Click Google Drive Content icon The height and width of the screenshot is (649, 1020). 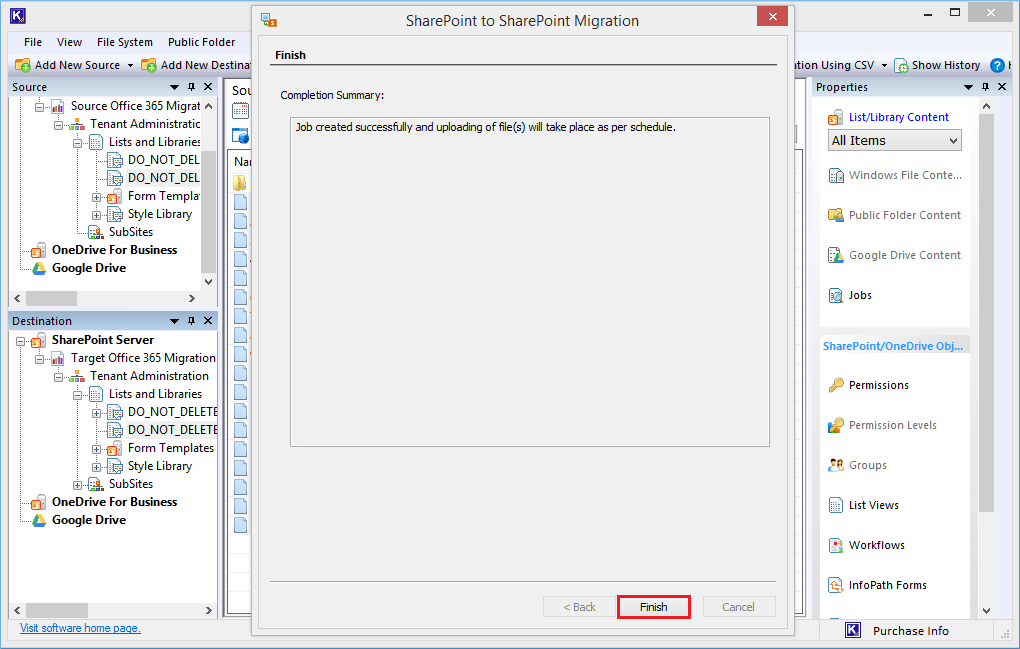point(836,256)
